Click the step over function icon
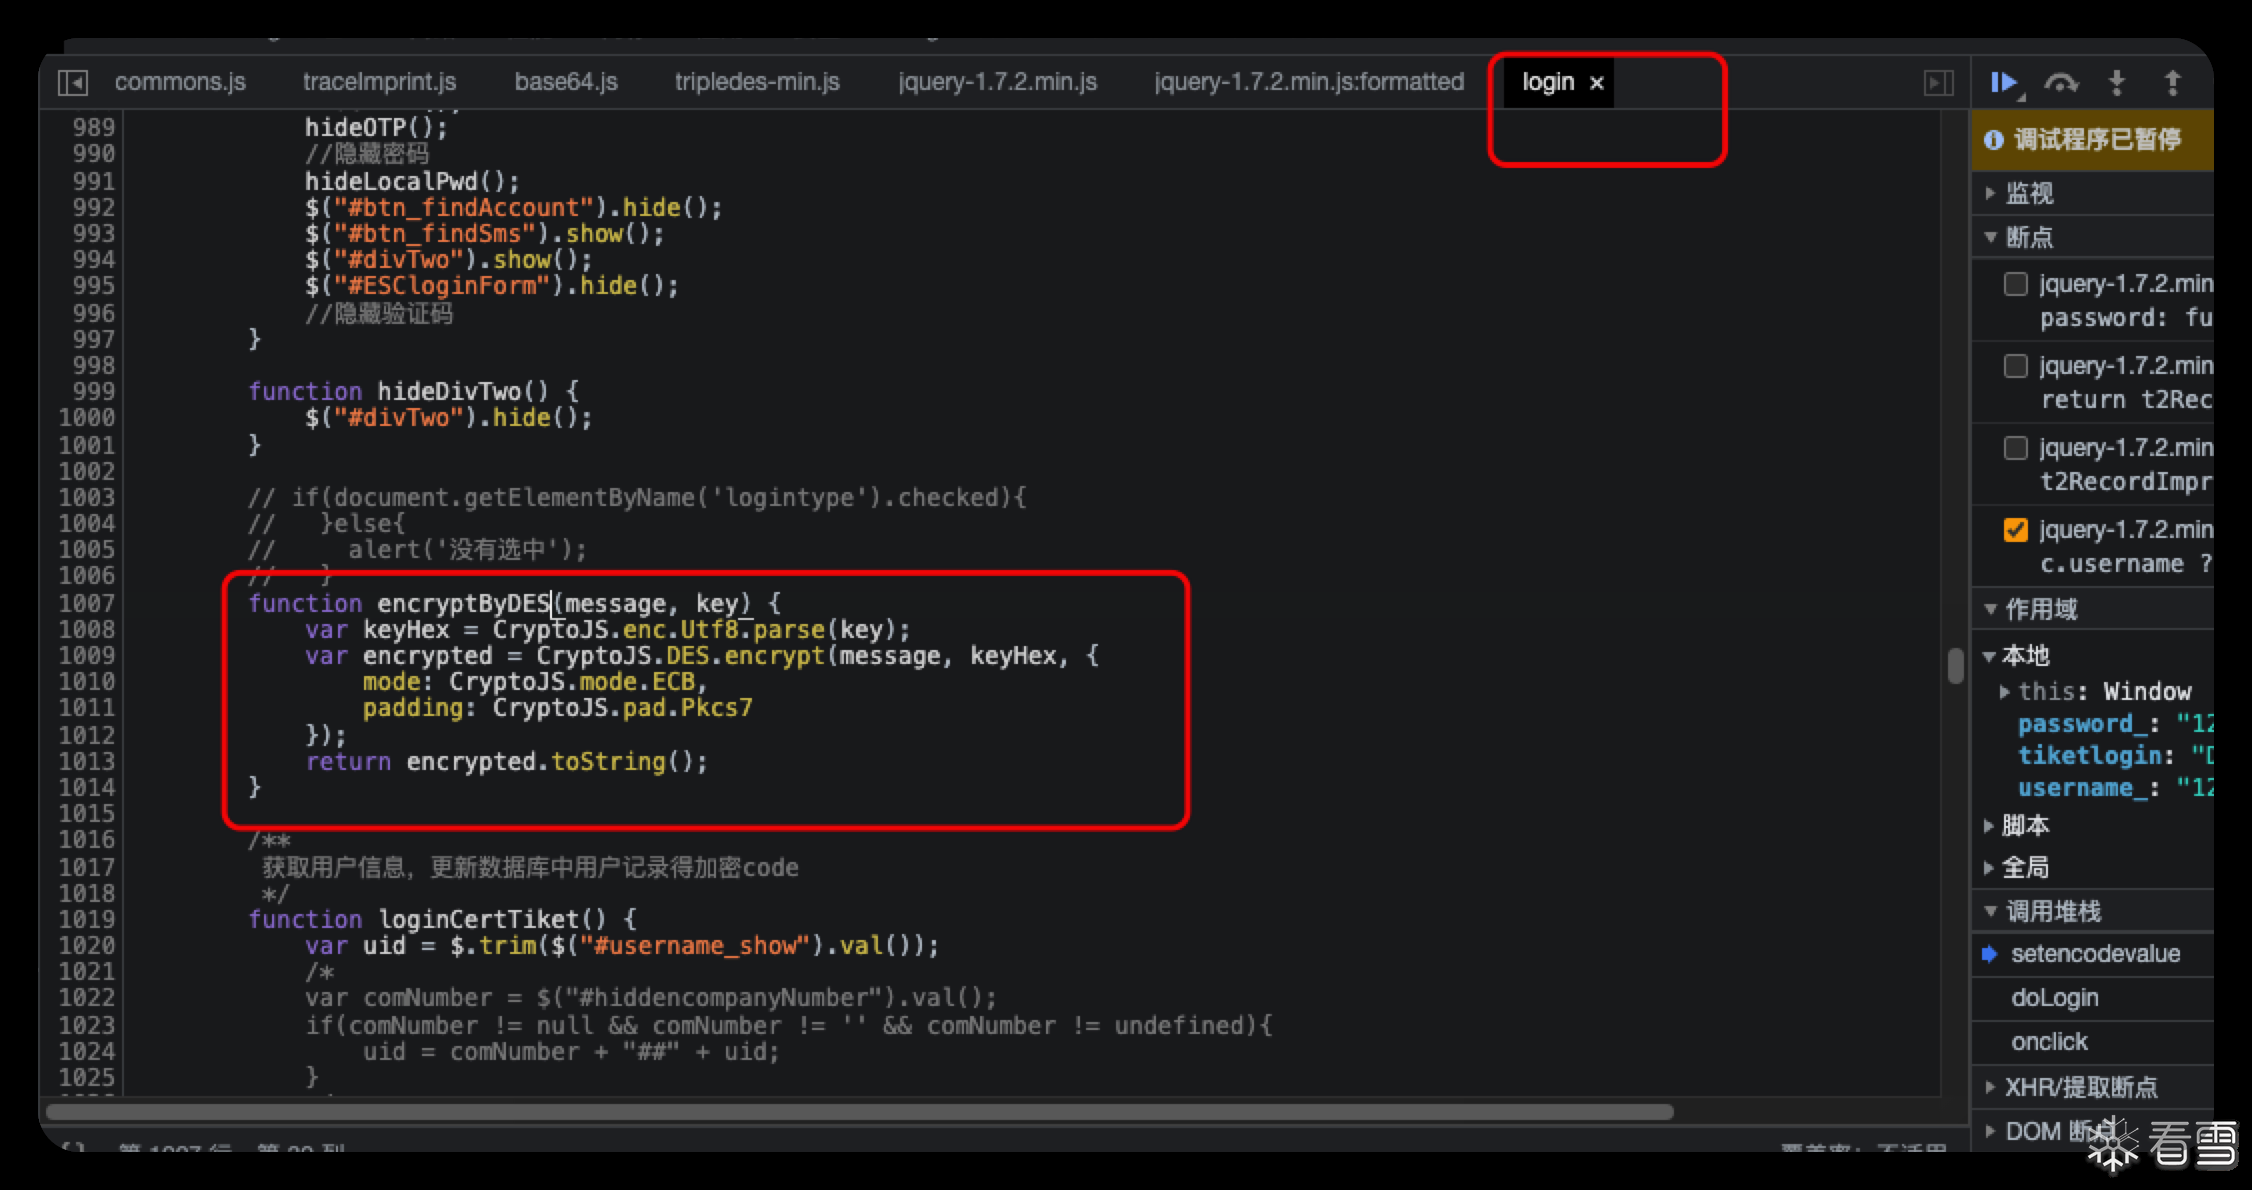The height and width of the screenshot is (1190, 2252). click(x=2060, y=83)
